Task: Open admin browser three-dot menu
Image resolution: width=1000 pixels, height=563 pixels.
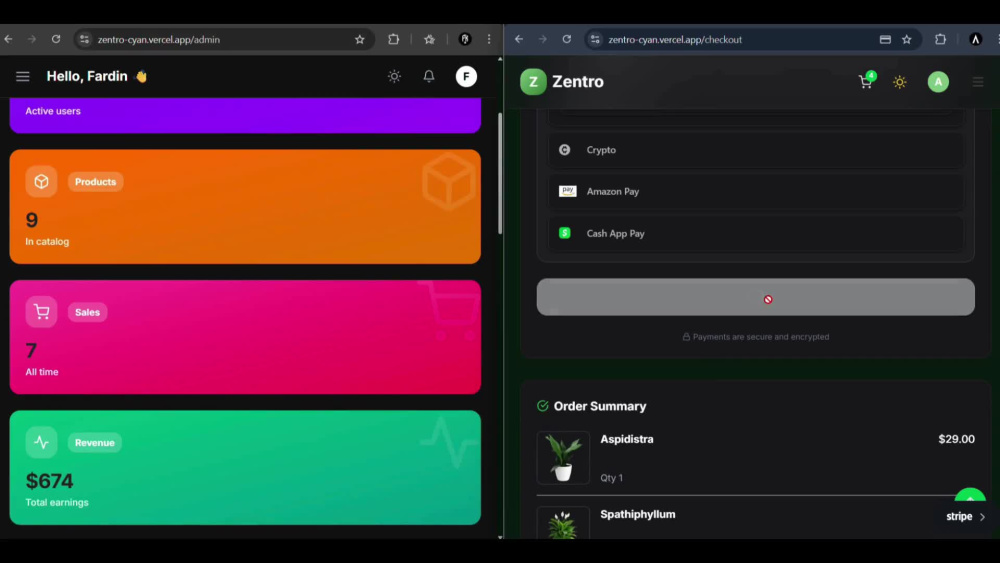Action: pyautogui.click(x=489, y=40)
